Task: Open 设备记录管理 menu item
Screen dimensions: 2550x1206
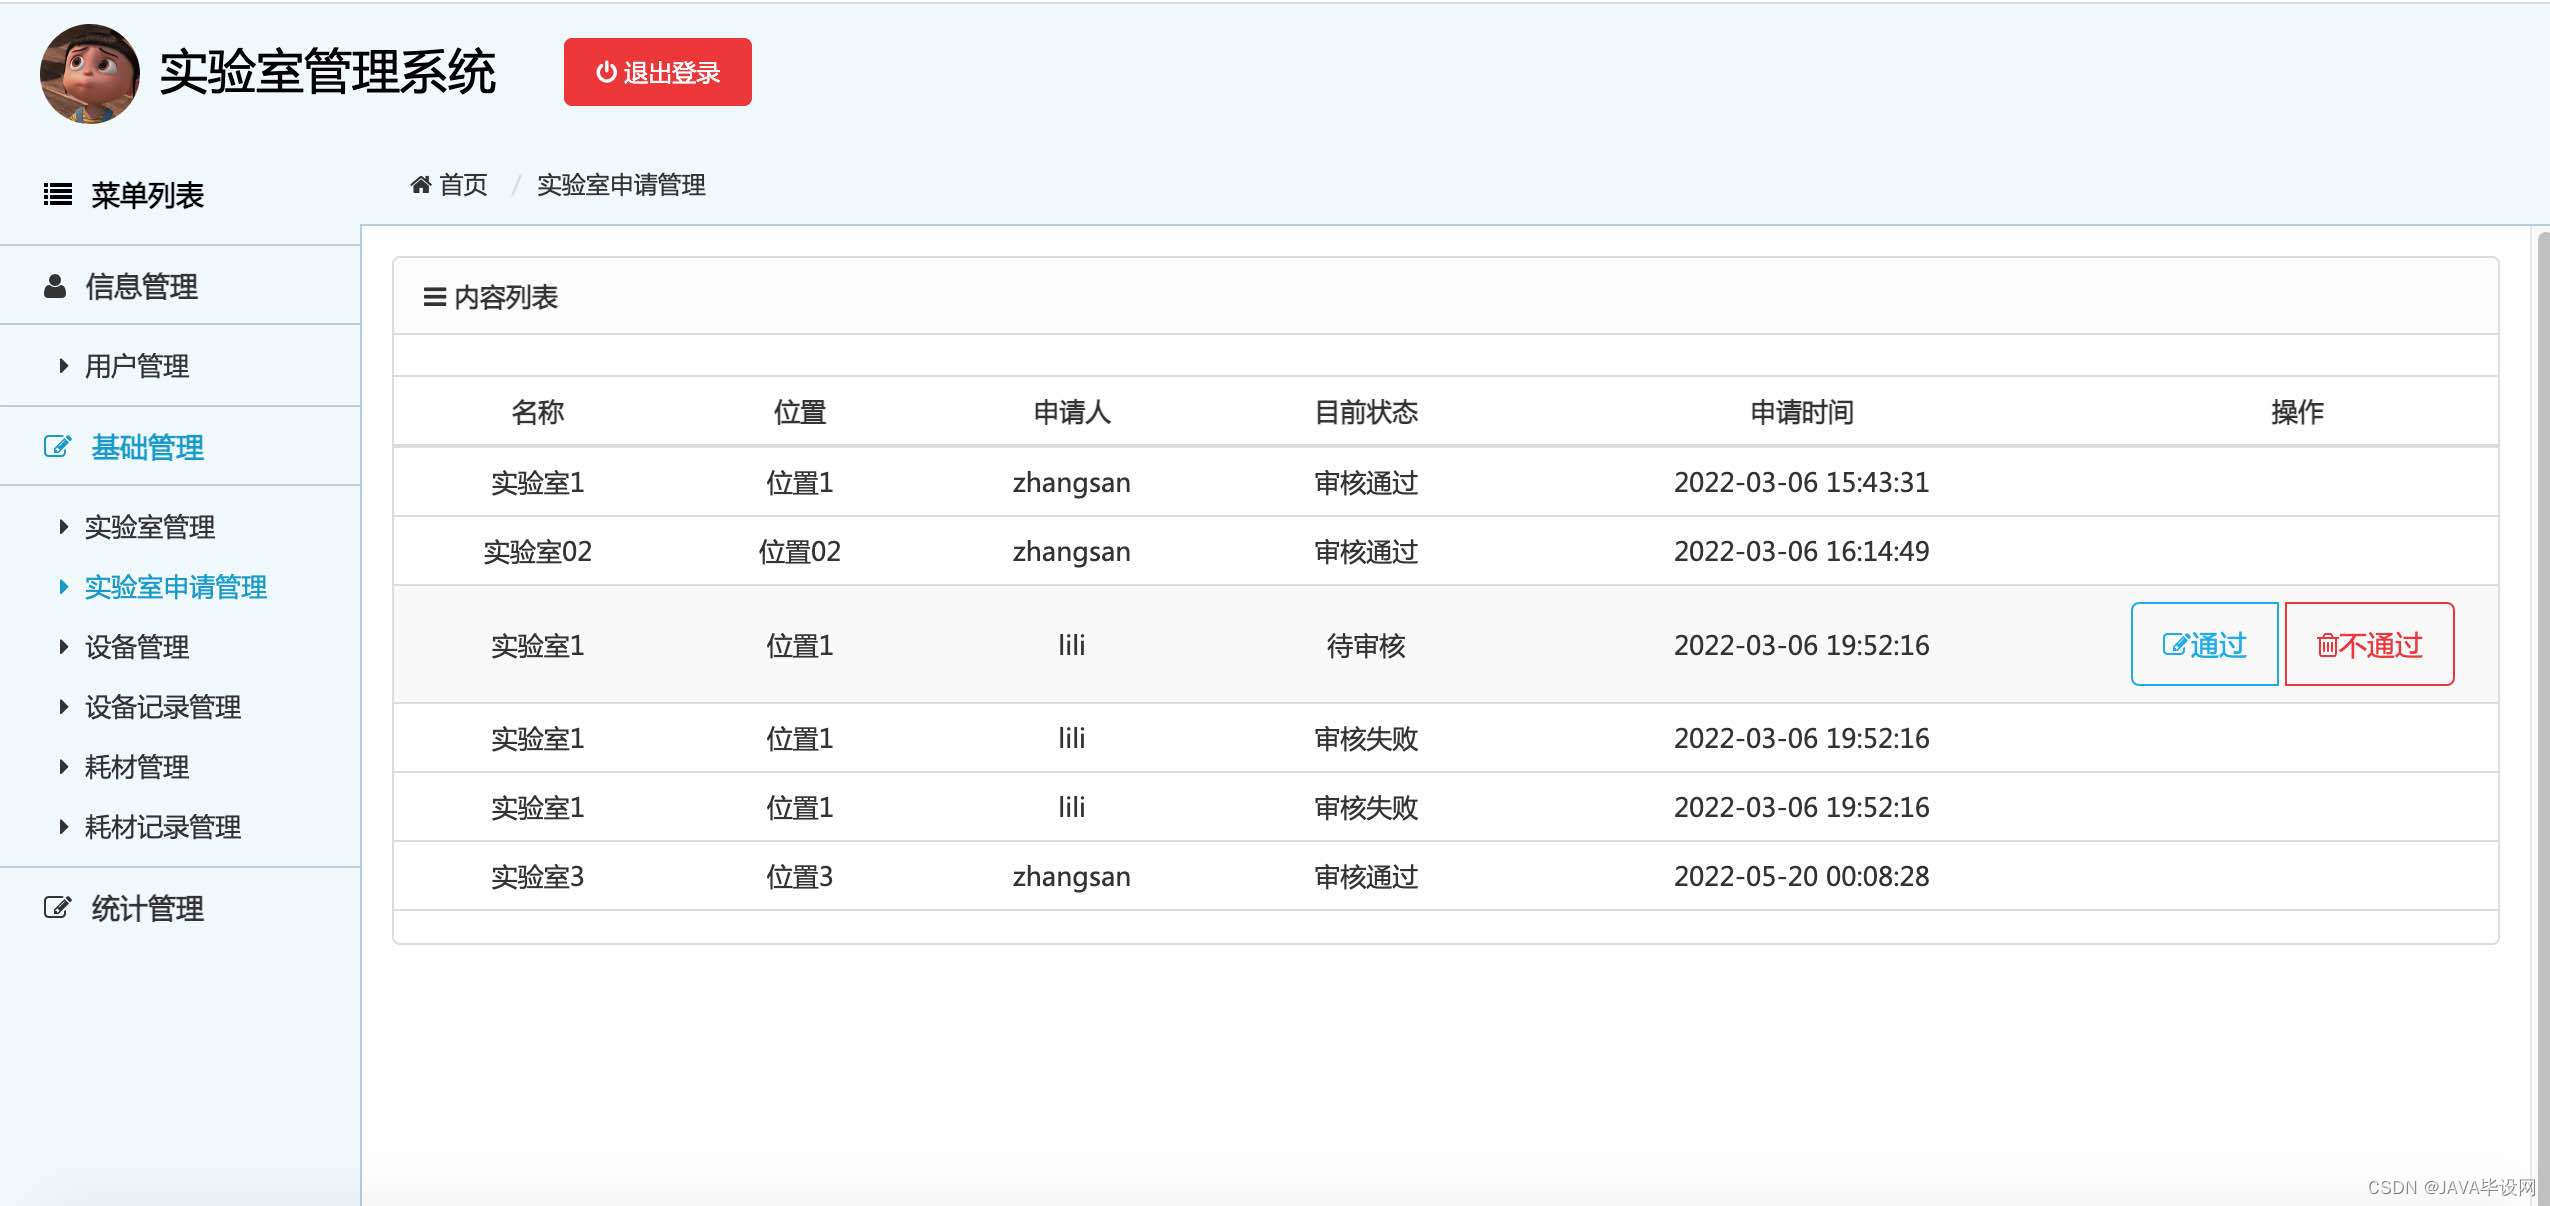Action: [x=163, y=707]
